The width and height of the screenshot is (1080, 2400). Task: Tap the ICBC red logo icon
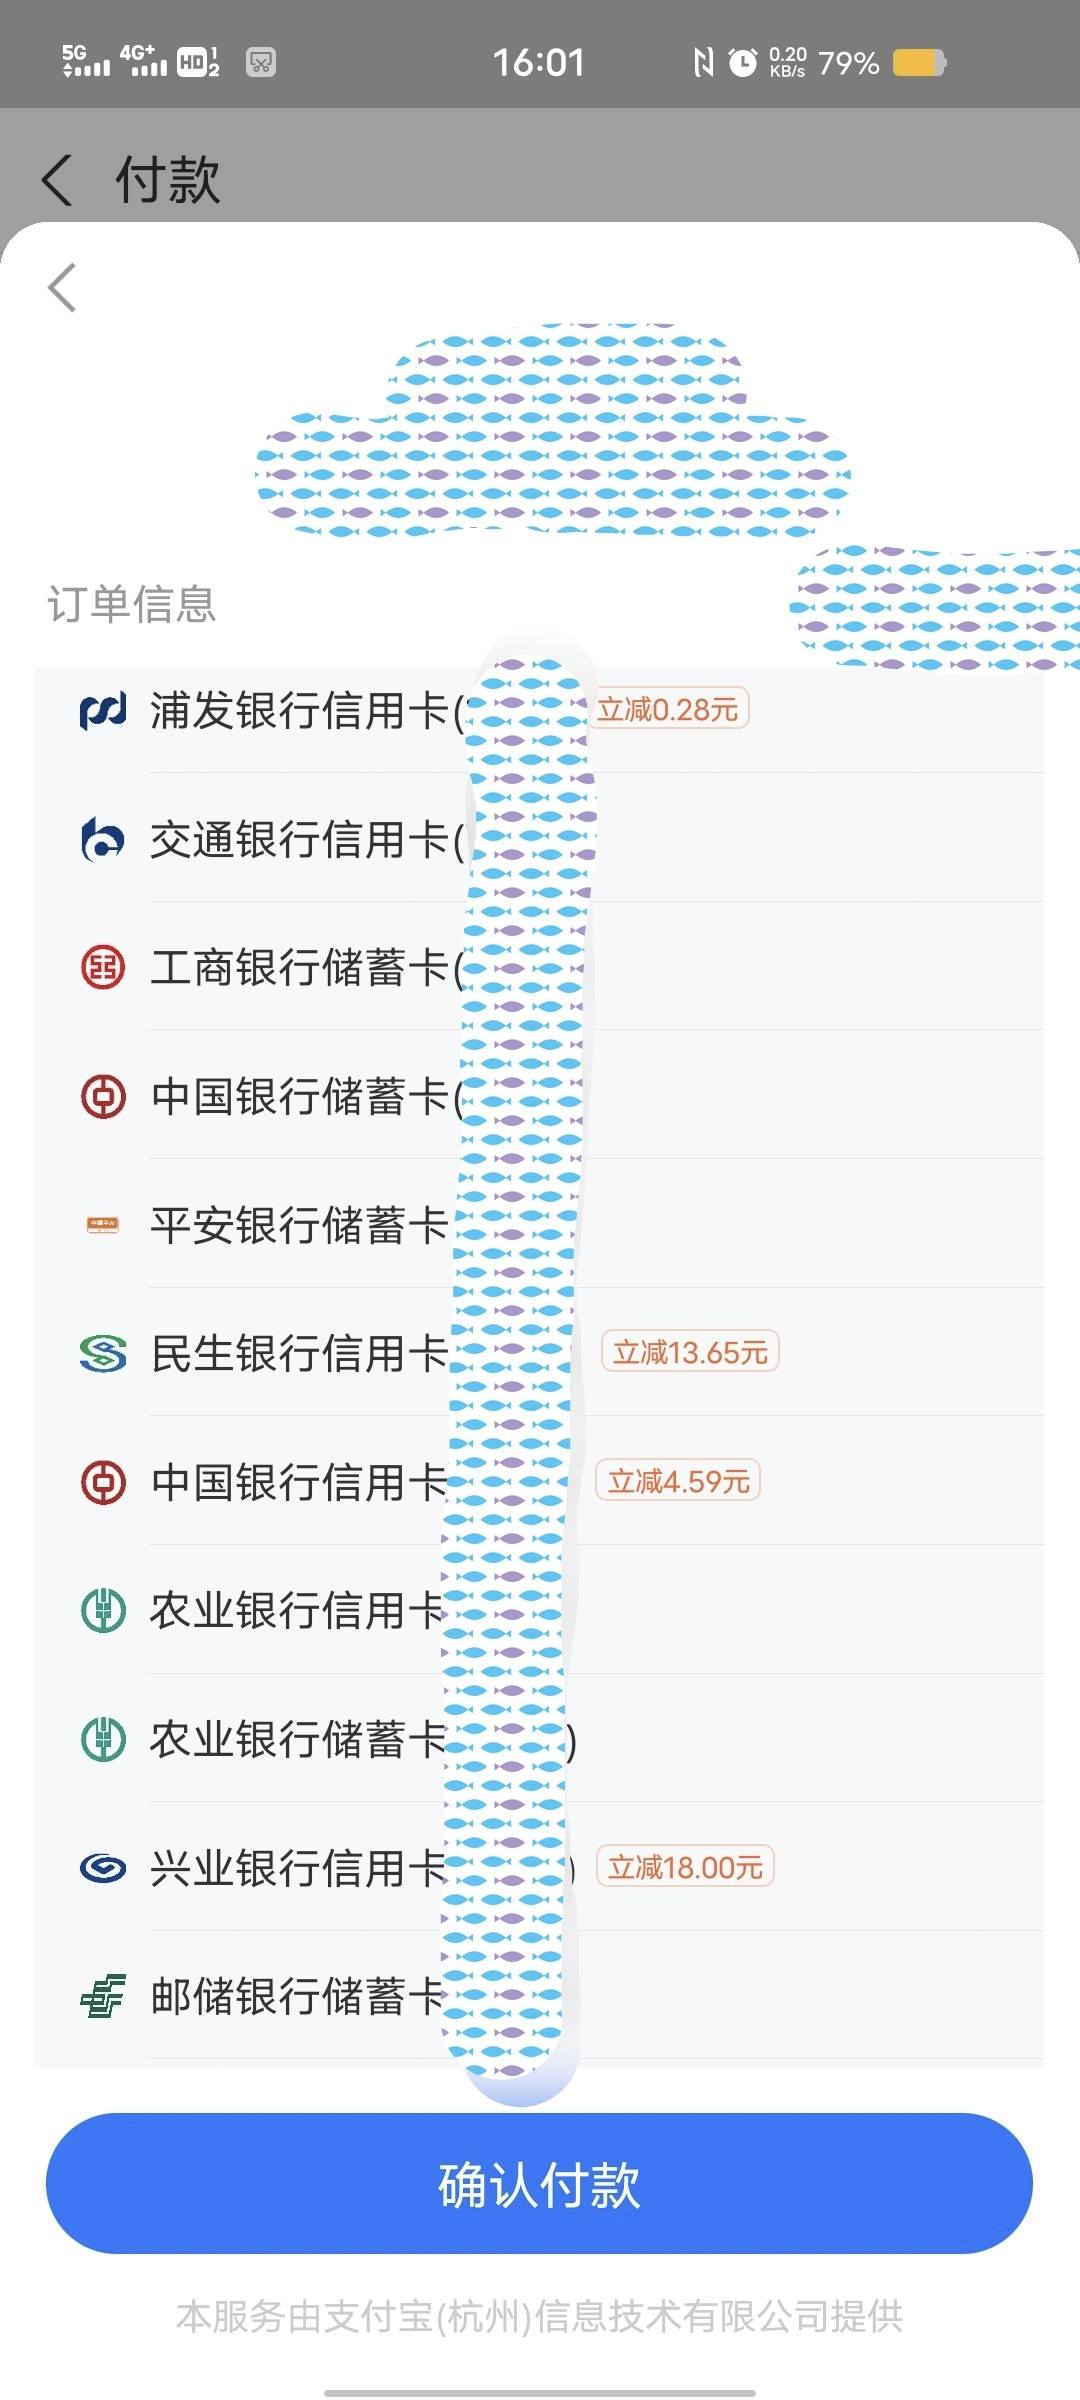pyautogui.click(x=103, y=968)
